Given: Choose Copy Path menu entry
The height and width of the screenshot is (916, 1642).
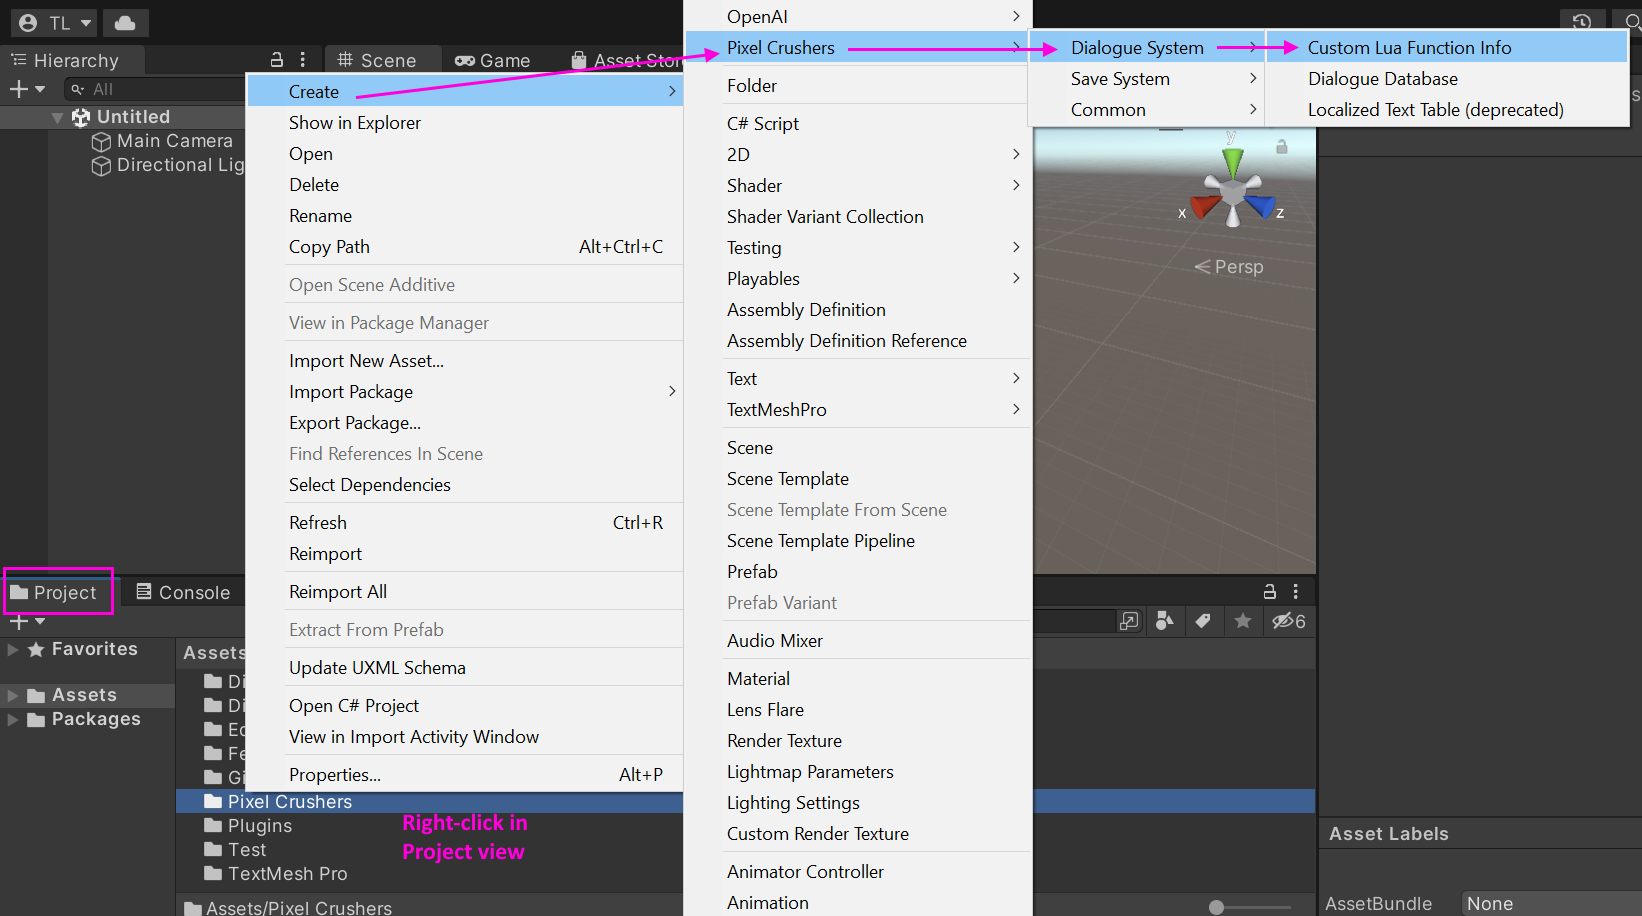Looking at the screenshot, I should [465, 246].
